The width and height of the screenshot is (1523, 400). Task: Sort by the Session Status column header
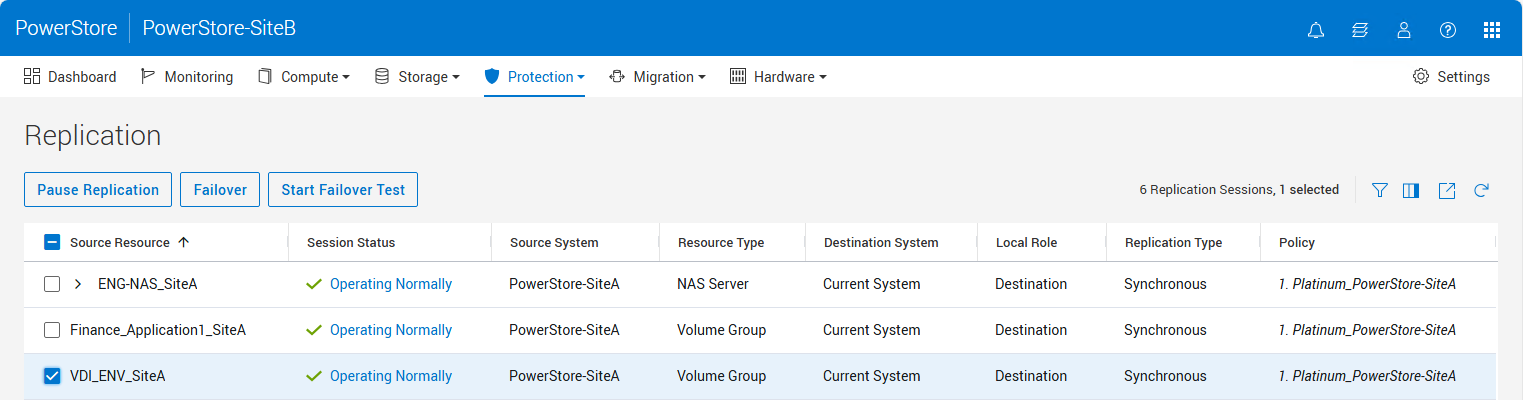351,242
